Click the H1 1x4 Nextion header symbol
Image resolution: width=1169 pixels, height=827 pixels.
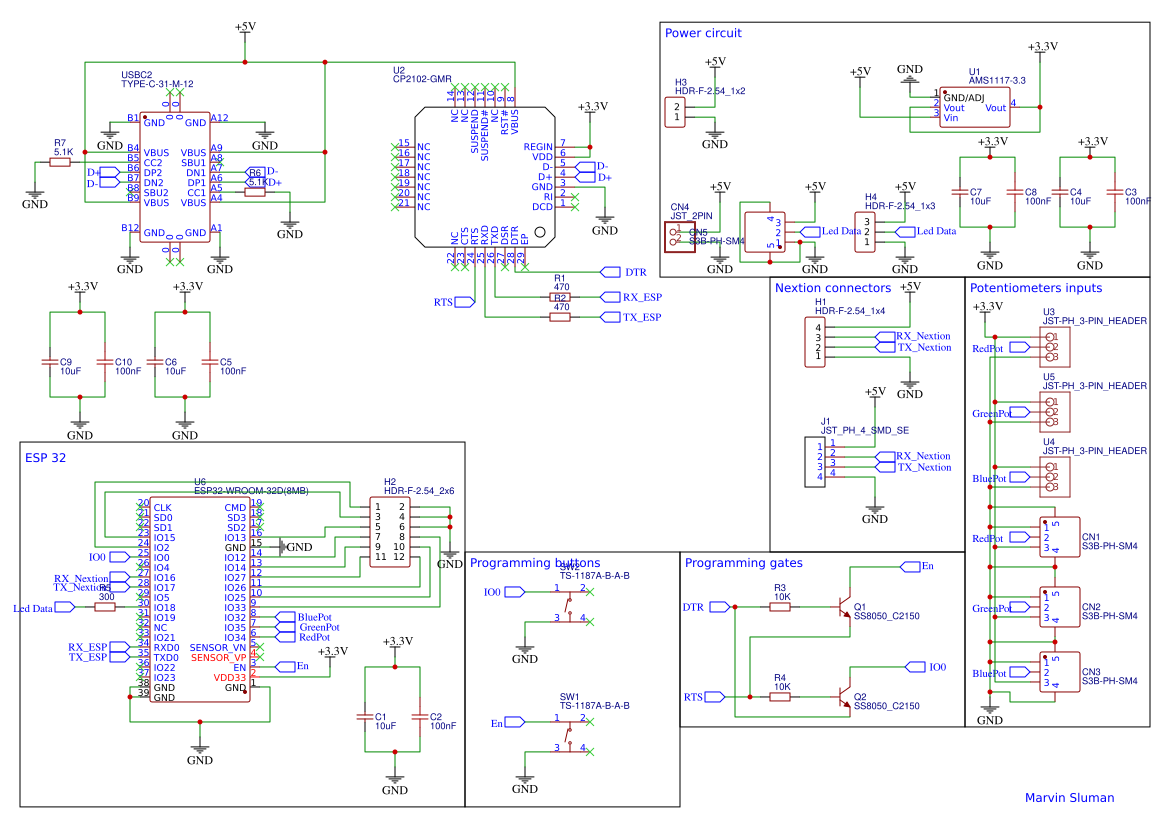(x=815, y=342)
